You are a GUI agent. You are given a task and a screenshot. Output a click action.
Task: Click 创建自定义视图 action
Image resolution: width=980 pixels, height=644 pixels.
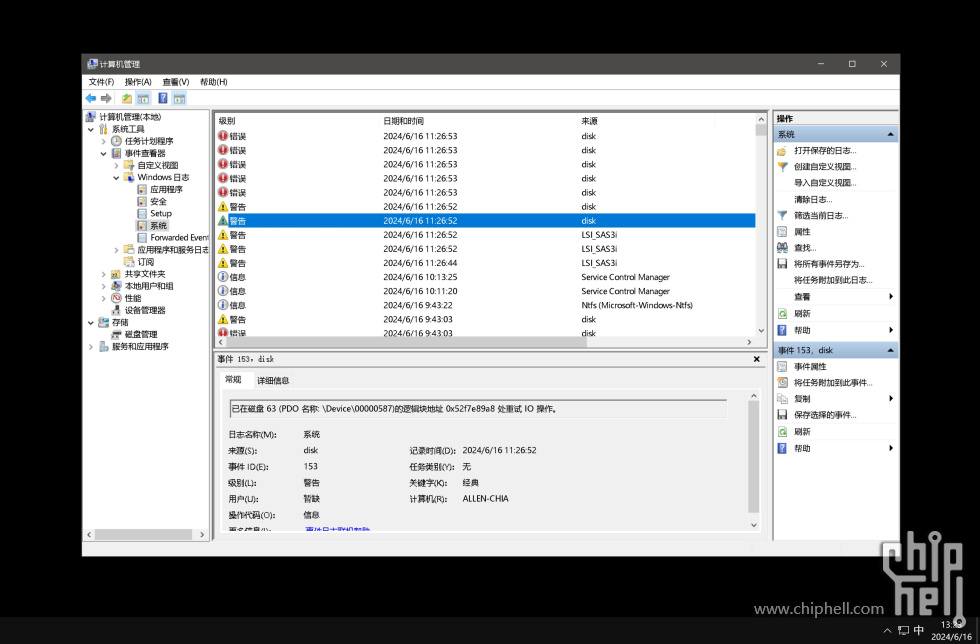tap(825, 167)
